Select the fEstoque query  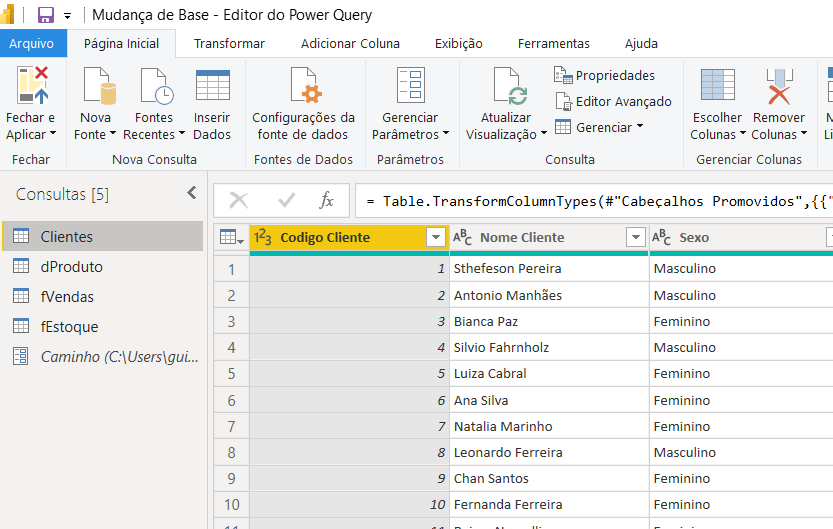[103, 327]
